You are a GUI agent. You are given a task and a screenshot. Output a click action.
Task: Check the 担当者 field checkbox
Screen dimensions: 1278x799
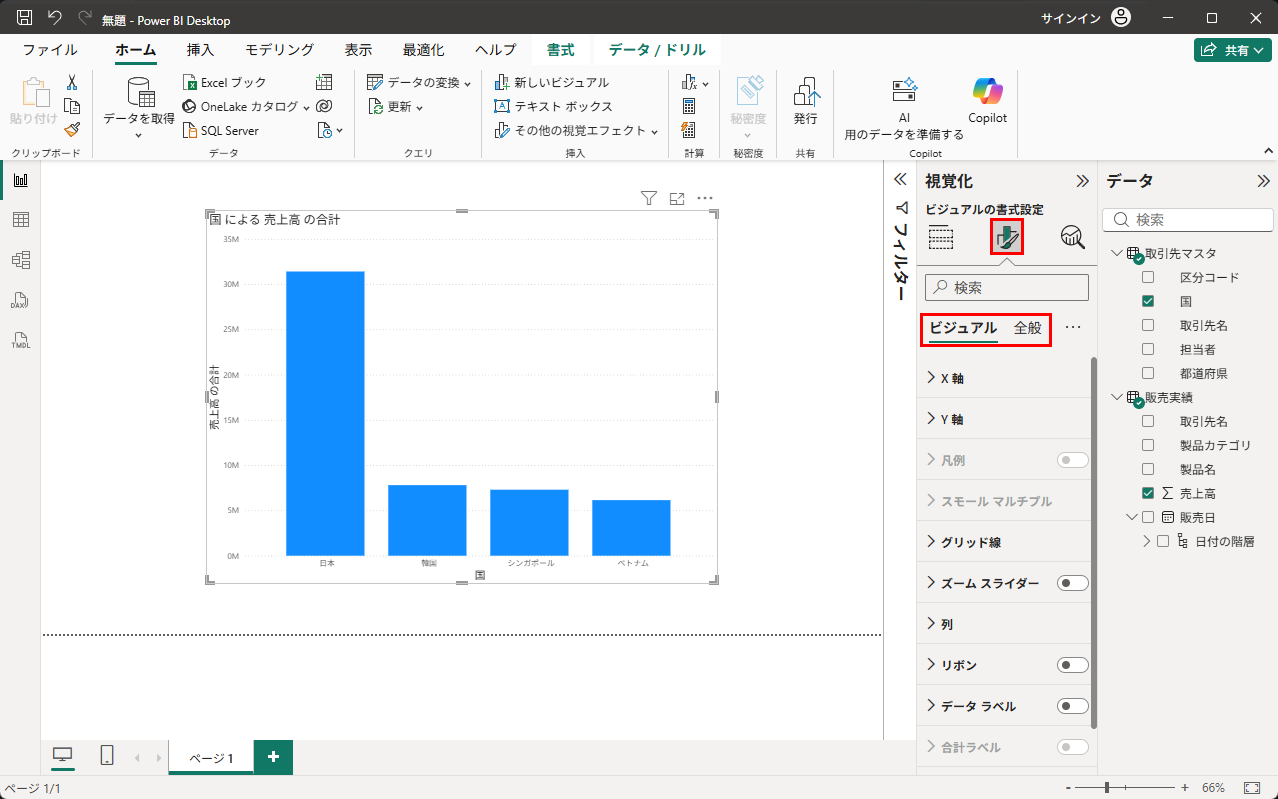pos(1148,349)
